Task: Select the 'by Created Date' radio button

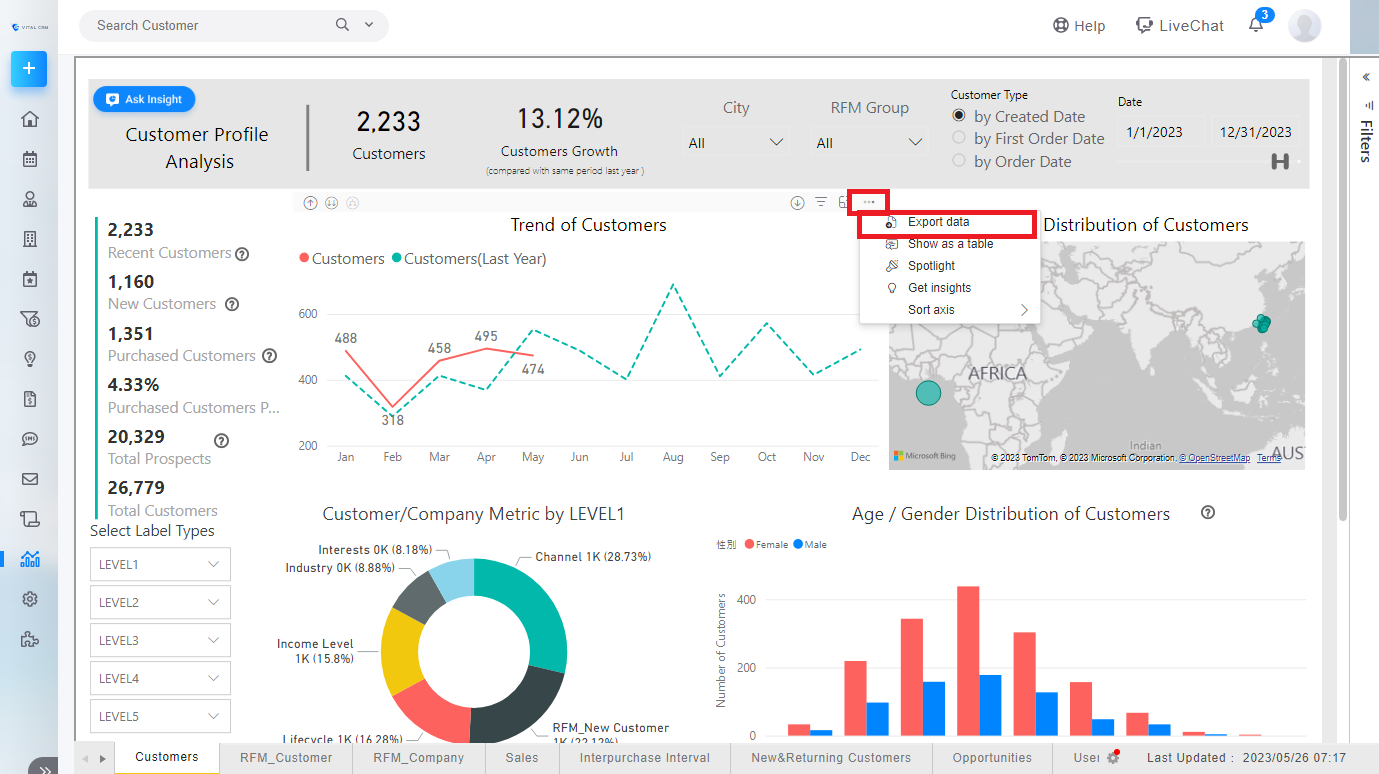Action: click(959, 116)
